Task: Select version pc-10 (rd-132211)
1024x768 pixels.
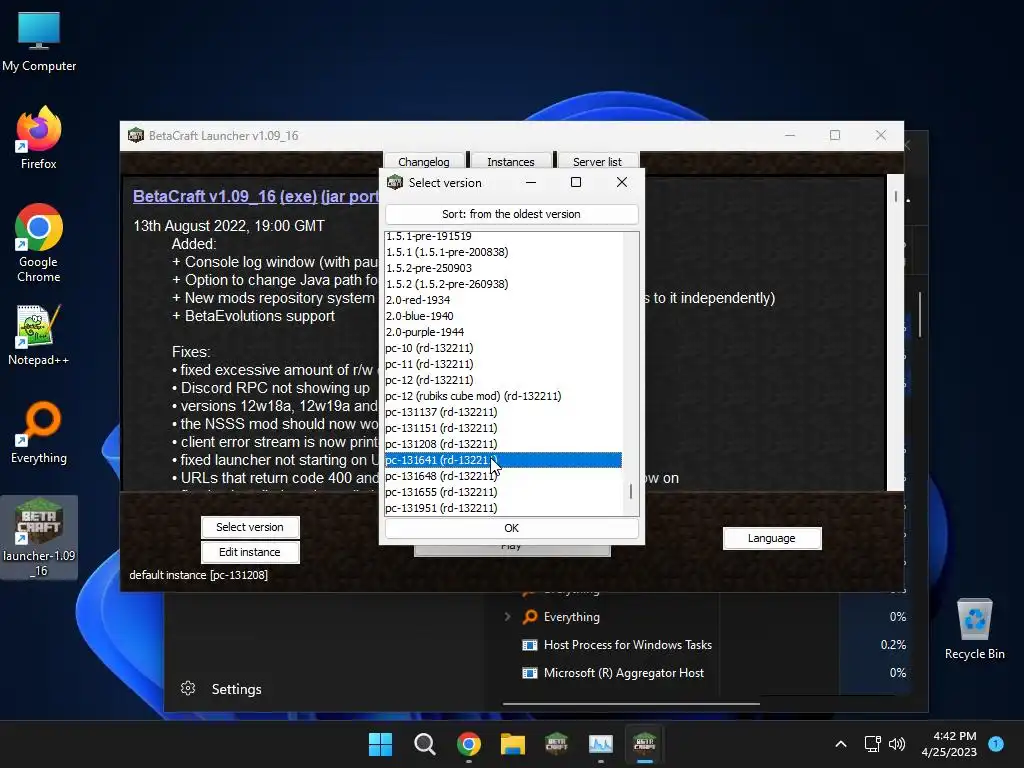Action: click(503, 347)
